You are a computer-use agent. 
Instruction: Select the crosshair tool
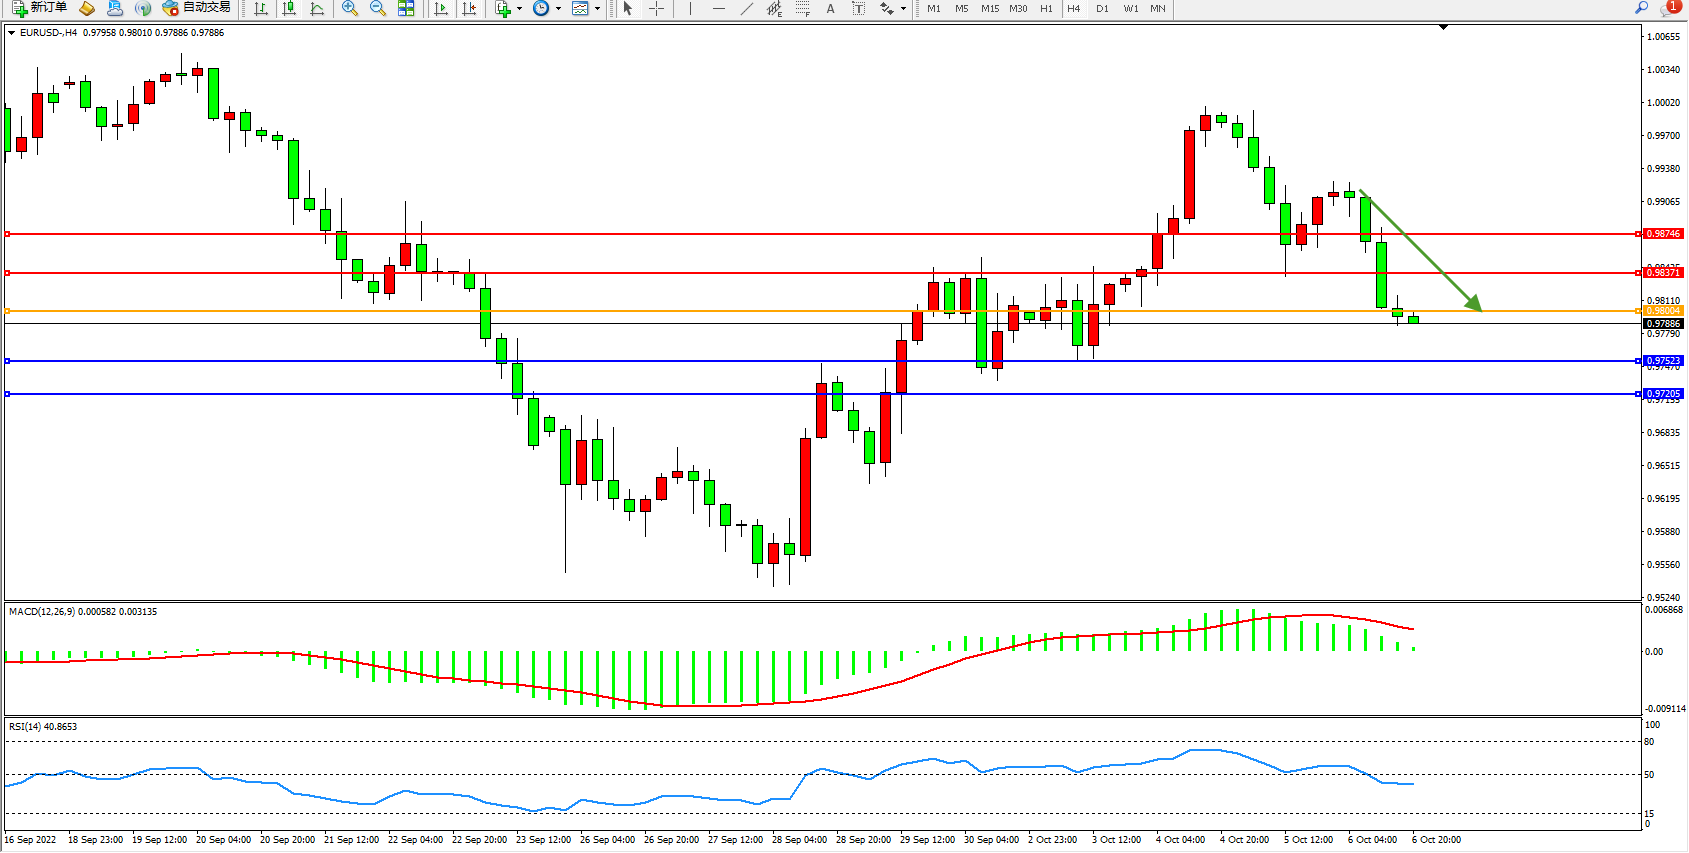656,9
